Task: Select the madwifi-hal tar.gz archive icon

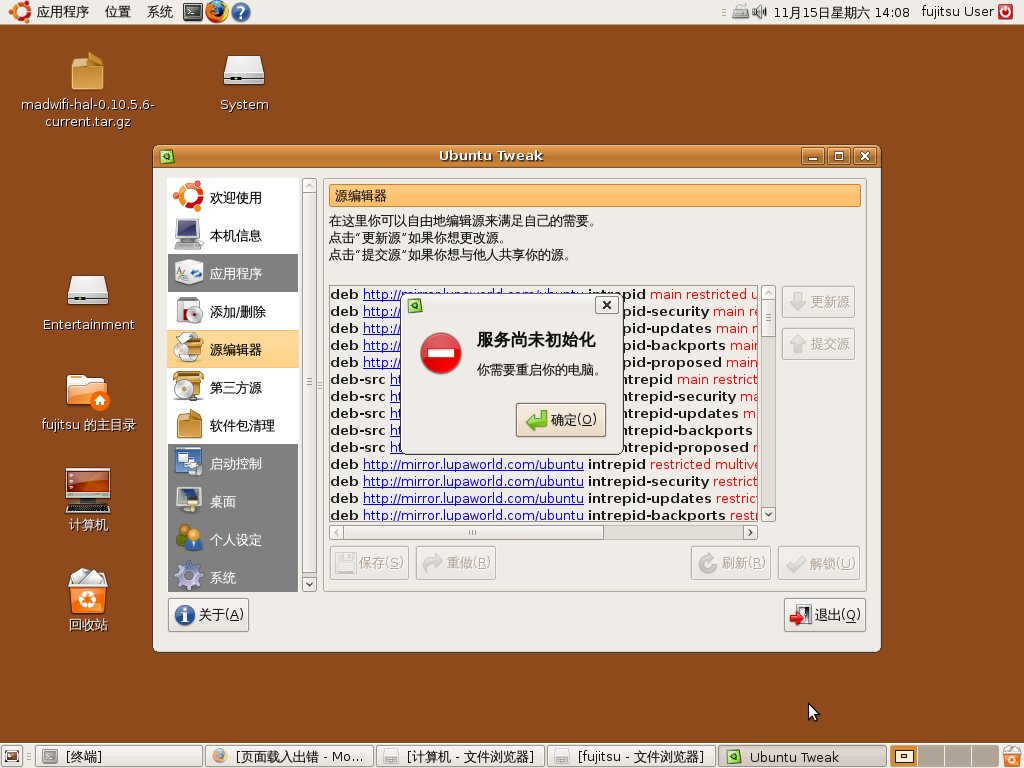Action: pos(88,72)
